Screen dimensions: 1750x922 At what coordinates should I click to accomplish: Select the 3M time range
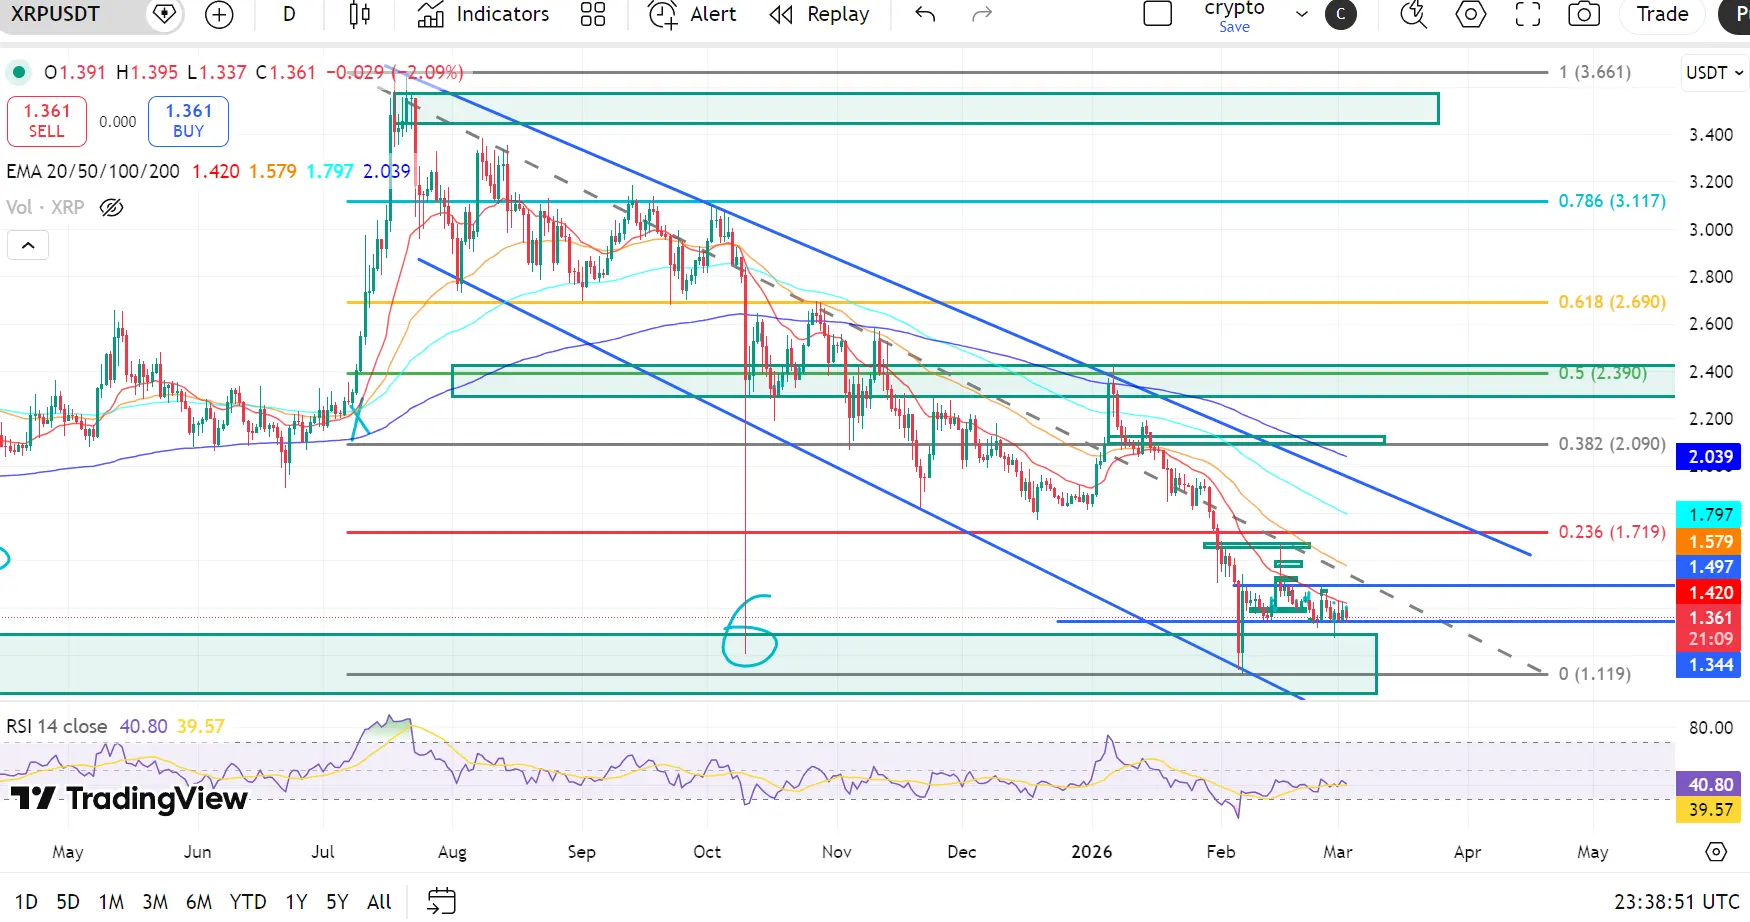[155, 901]
